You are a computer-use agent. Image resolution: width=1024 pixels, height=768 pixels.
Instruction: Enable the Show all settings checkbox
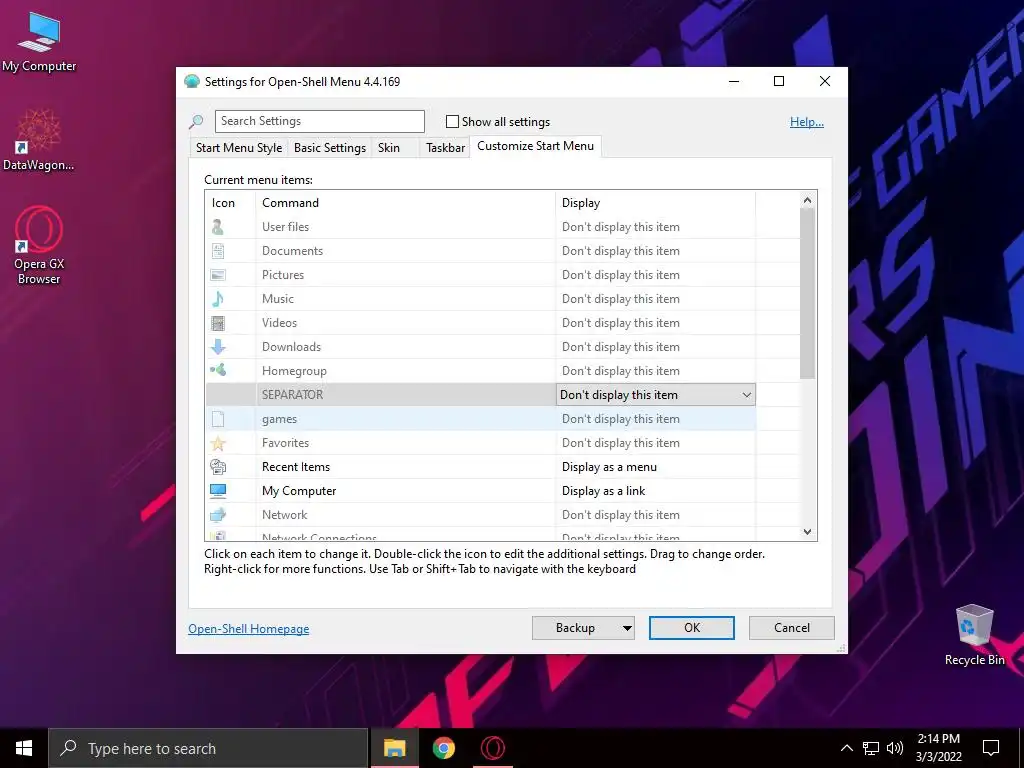(452, 121)
